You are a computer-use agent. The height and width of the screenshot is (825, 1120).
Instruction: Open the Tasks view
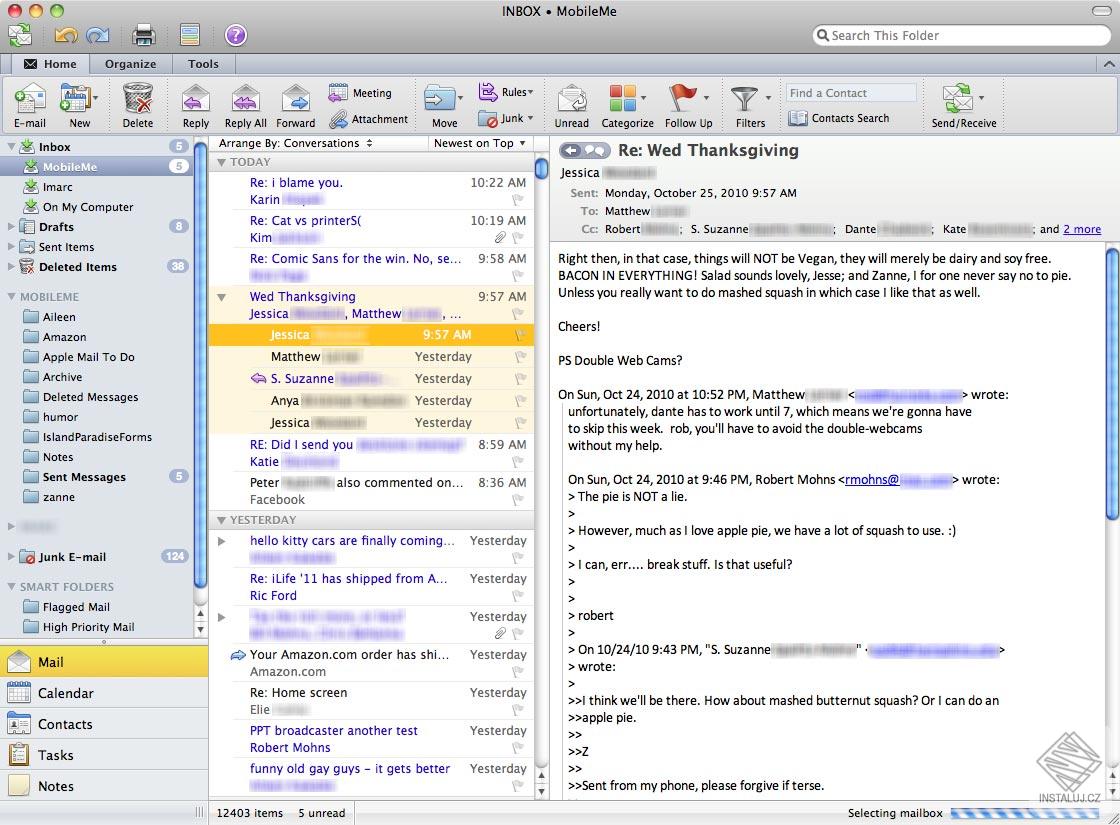coord(104,755)
